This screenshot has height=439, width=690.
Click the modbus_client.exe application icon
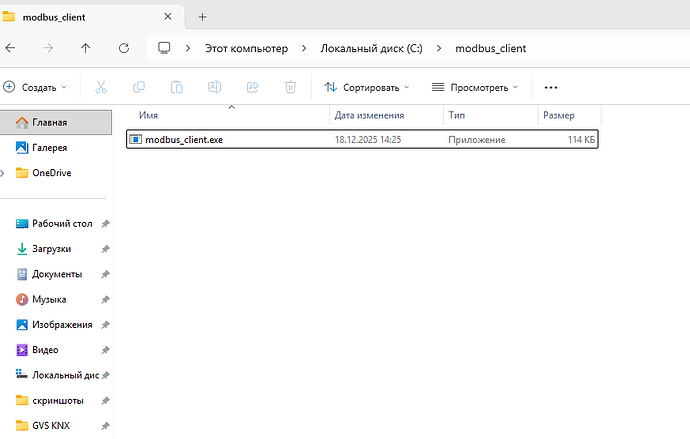pos(136,139)
